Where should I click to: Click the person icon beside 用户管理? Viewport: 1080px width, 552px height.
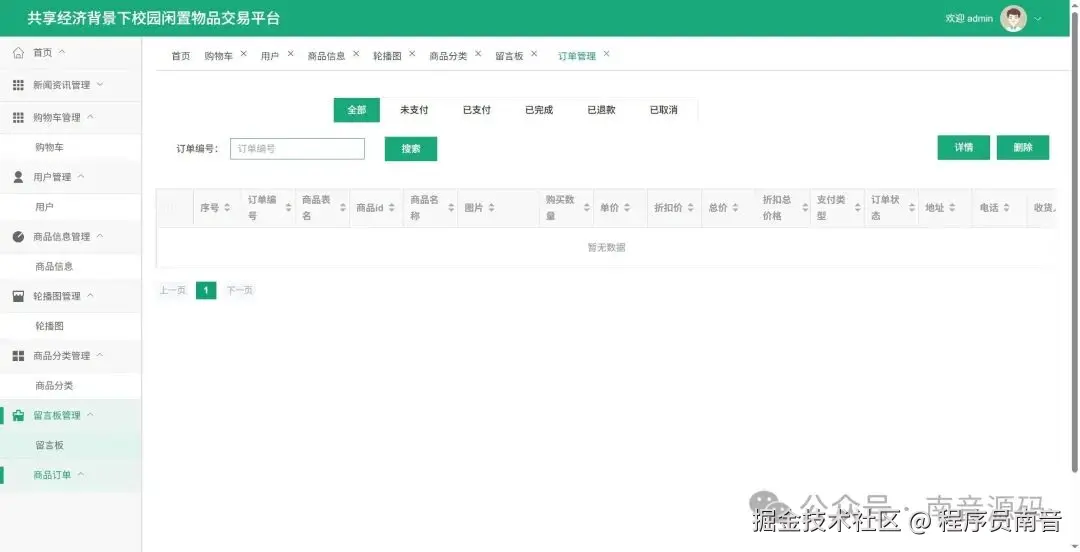click(19, 177)
